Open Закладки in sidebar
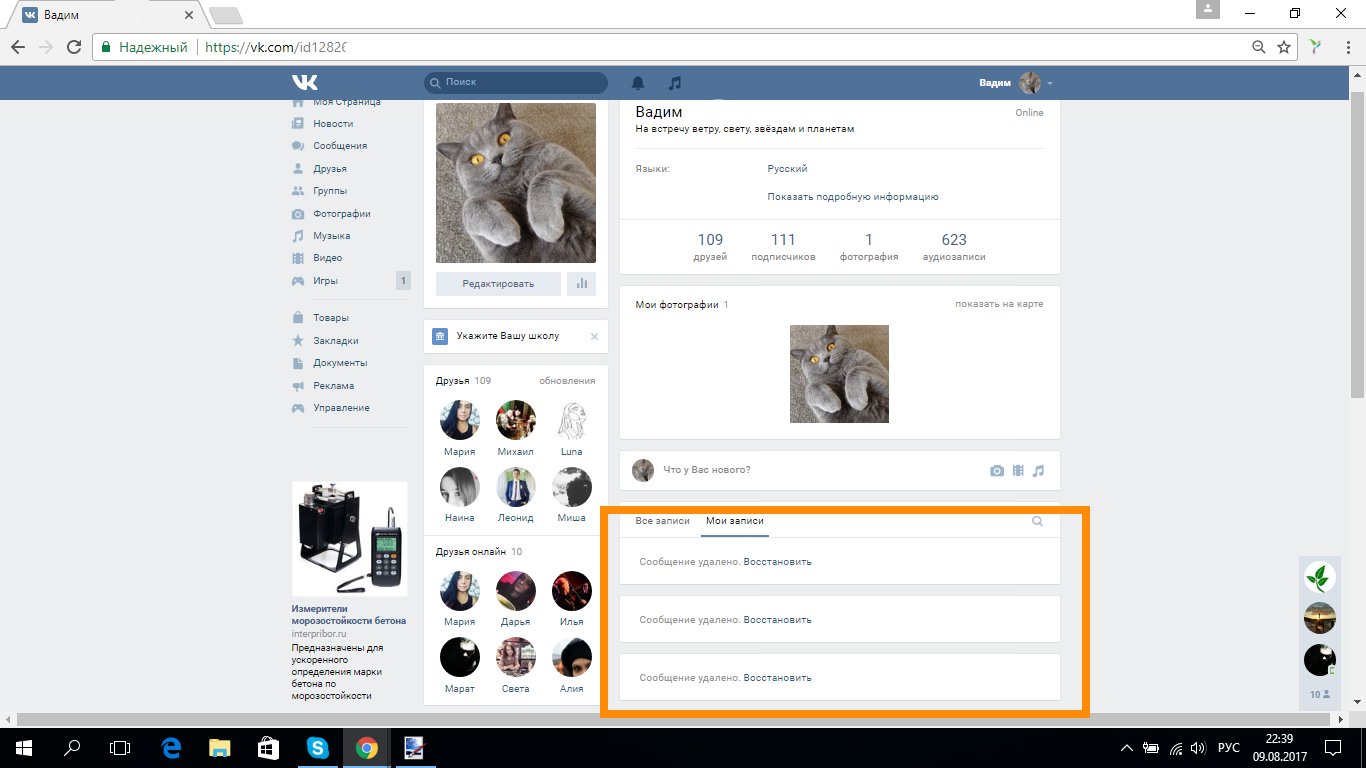The height and width of the screenshot is (768, 1366). coord(335,341)
